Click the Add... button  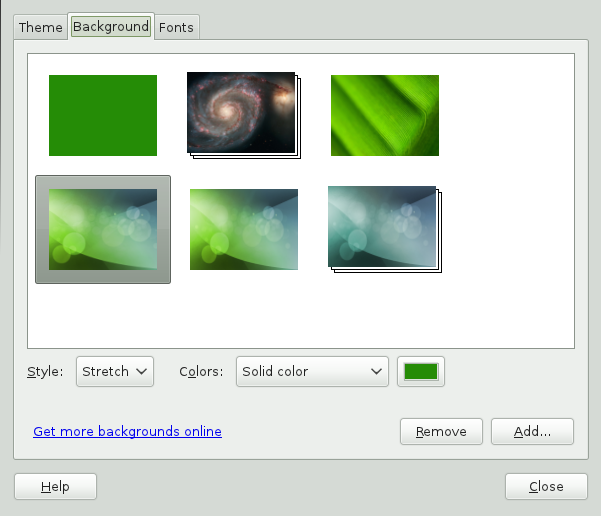click(532, 431)
